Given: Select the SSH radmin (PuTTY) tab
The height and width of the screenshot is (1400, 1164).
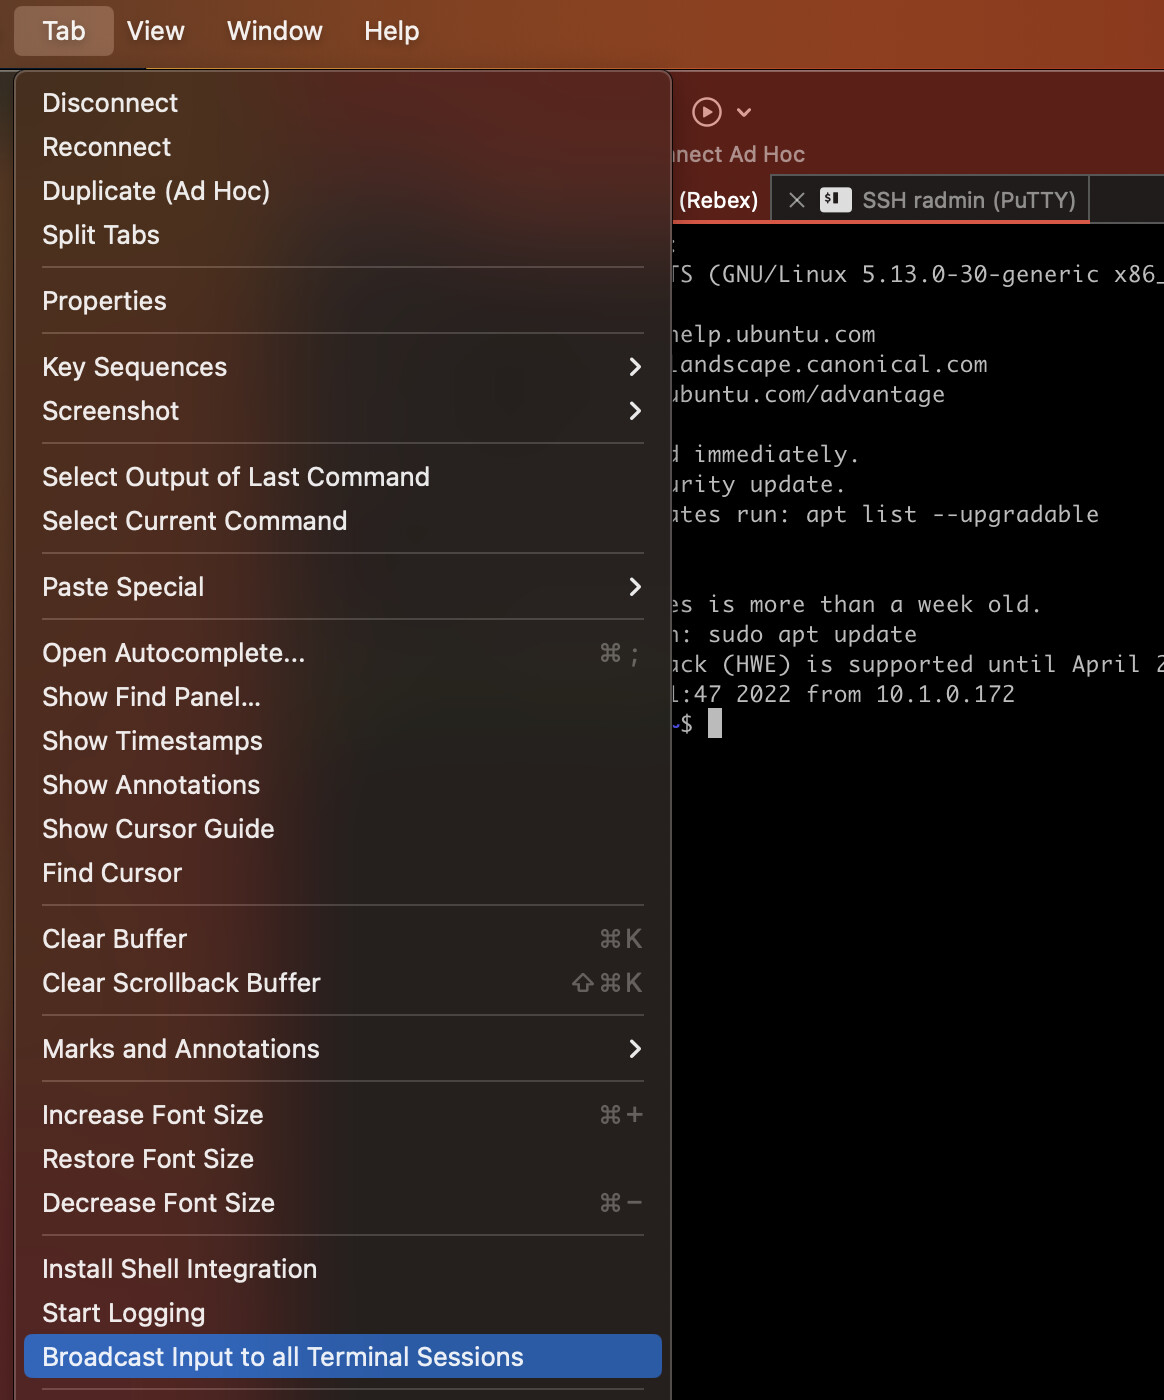Looking at the screenshot, I should [968, 200].
